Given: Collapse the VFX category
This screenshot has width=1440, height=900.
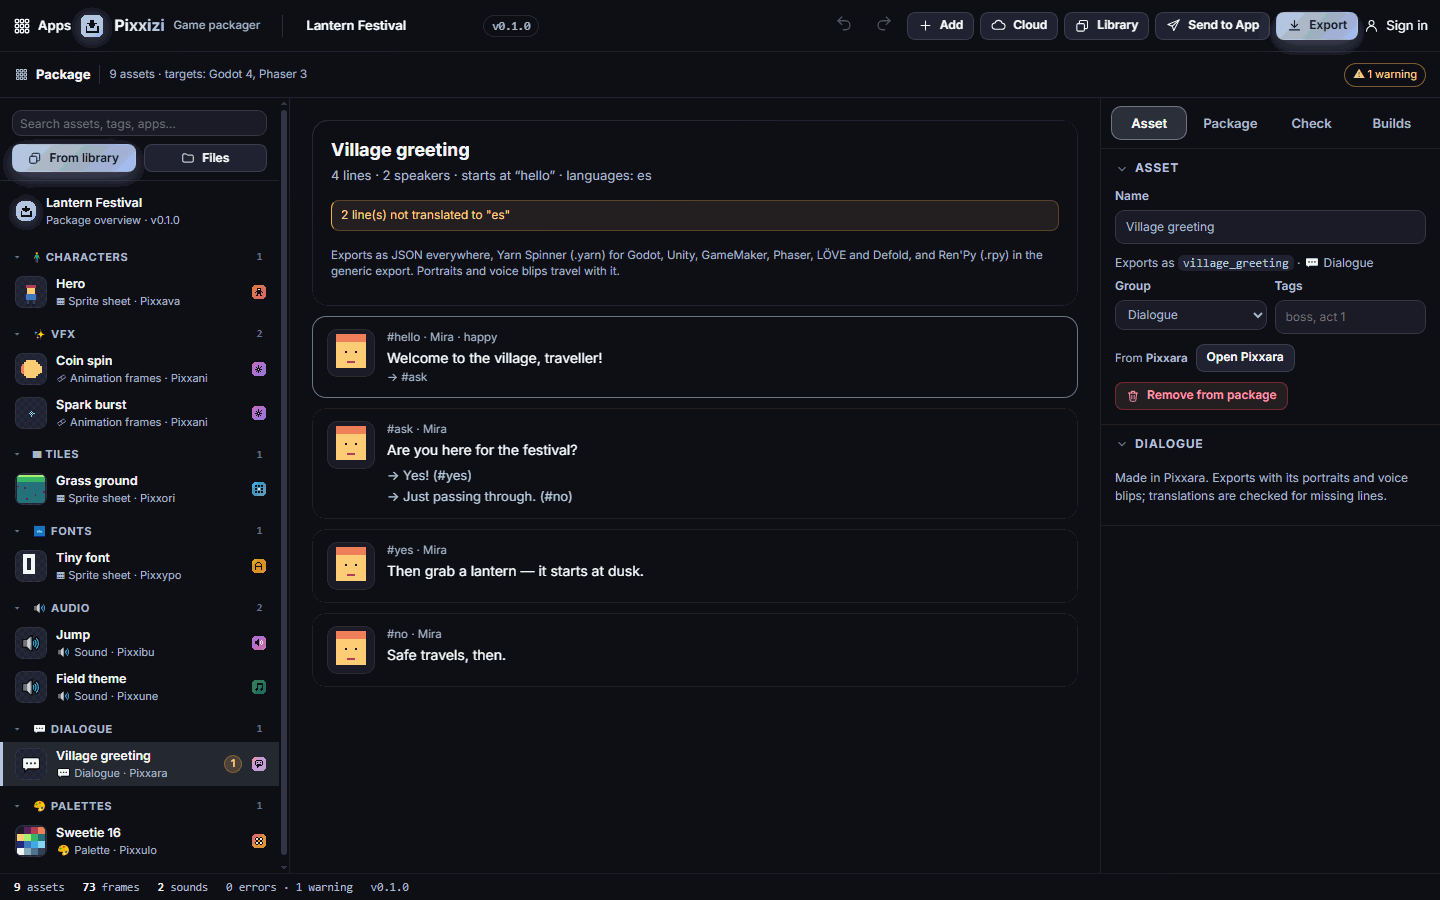Looking at the screenshot, I should click(x=17, y=334).
